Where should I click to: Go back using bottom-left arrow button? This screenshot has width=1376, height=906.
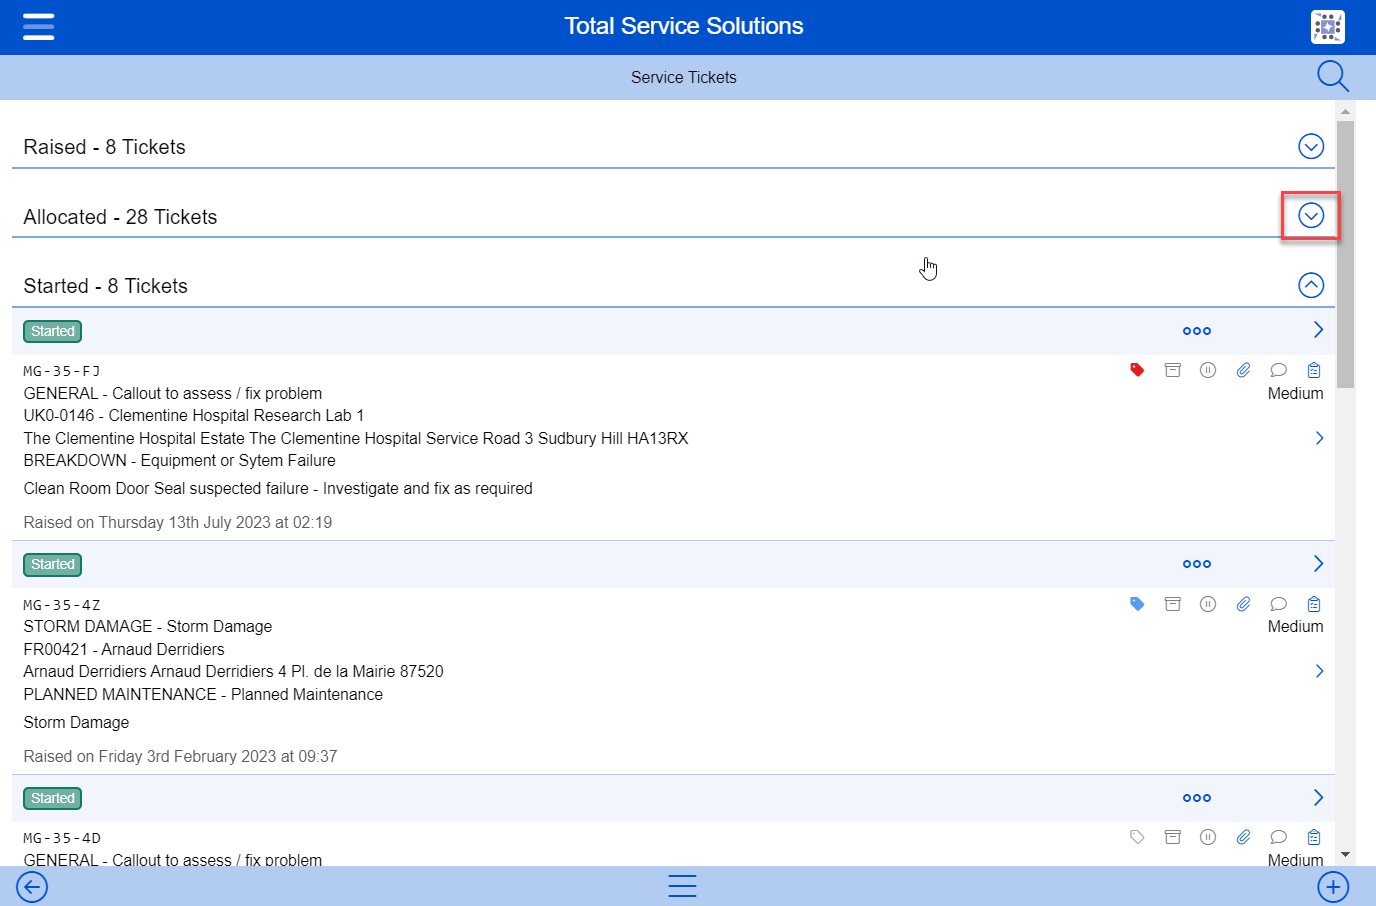(x=32, y=887)
